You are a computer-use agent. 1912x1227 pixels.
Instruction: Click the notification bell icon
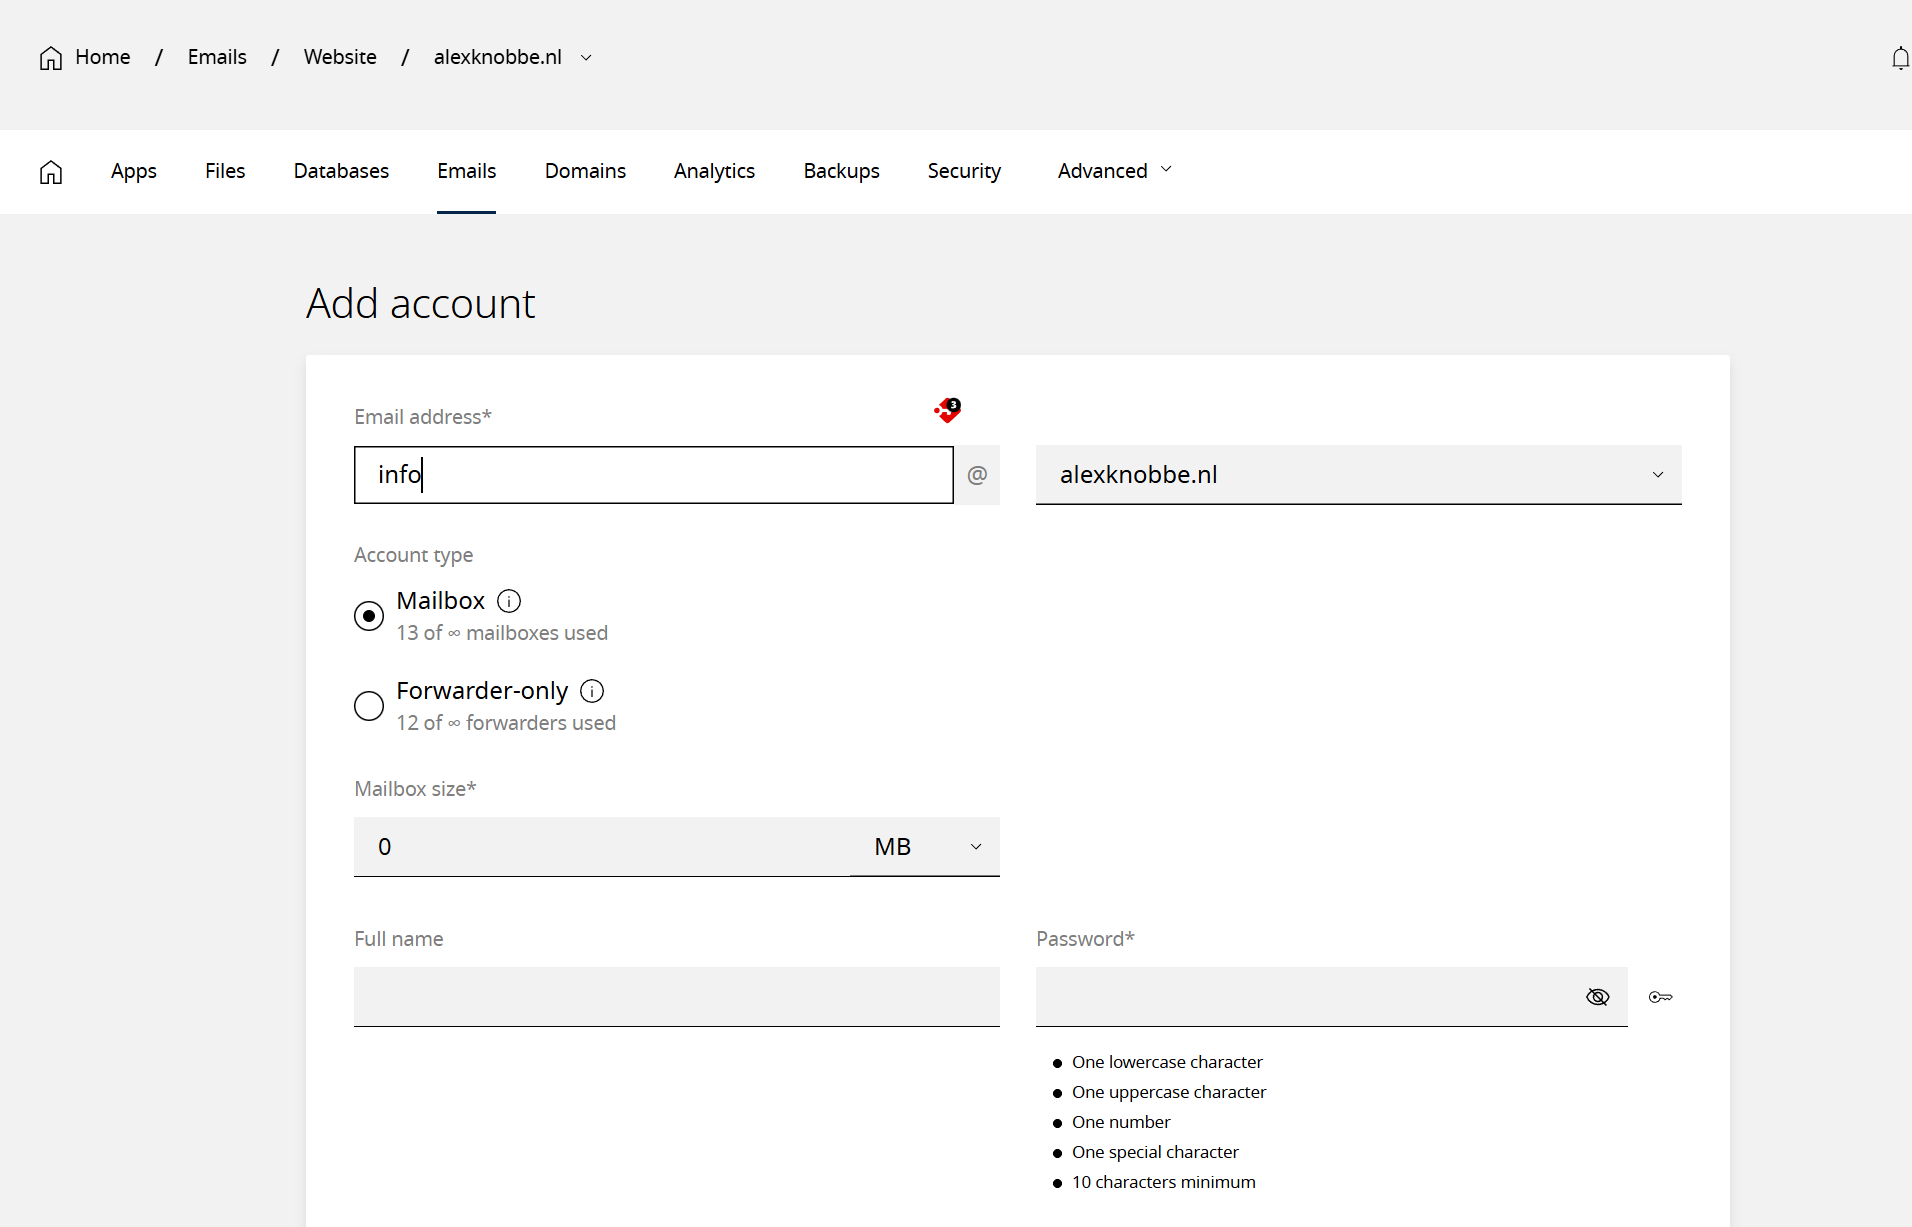[1900, 58]
